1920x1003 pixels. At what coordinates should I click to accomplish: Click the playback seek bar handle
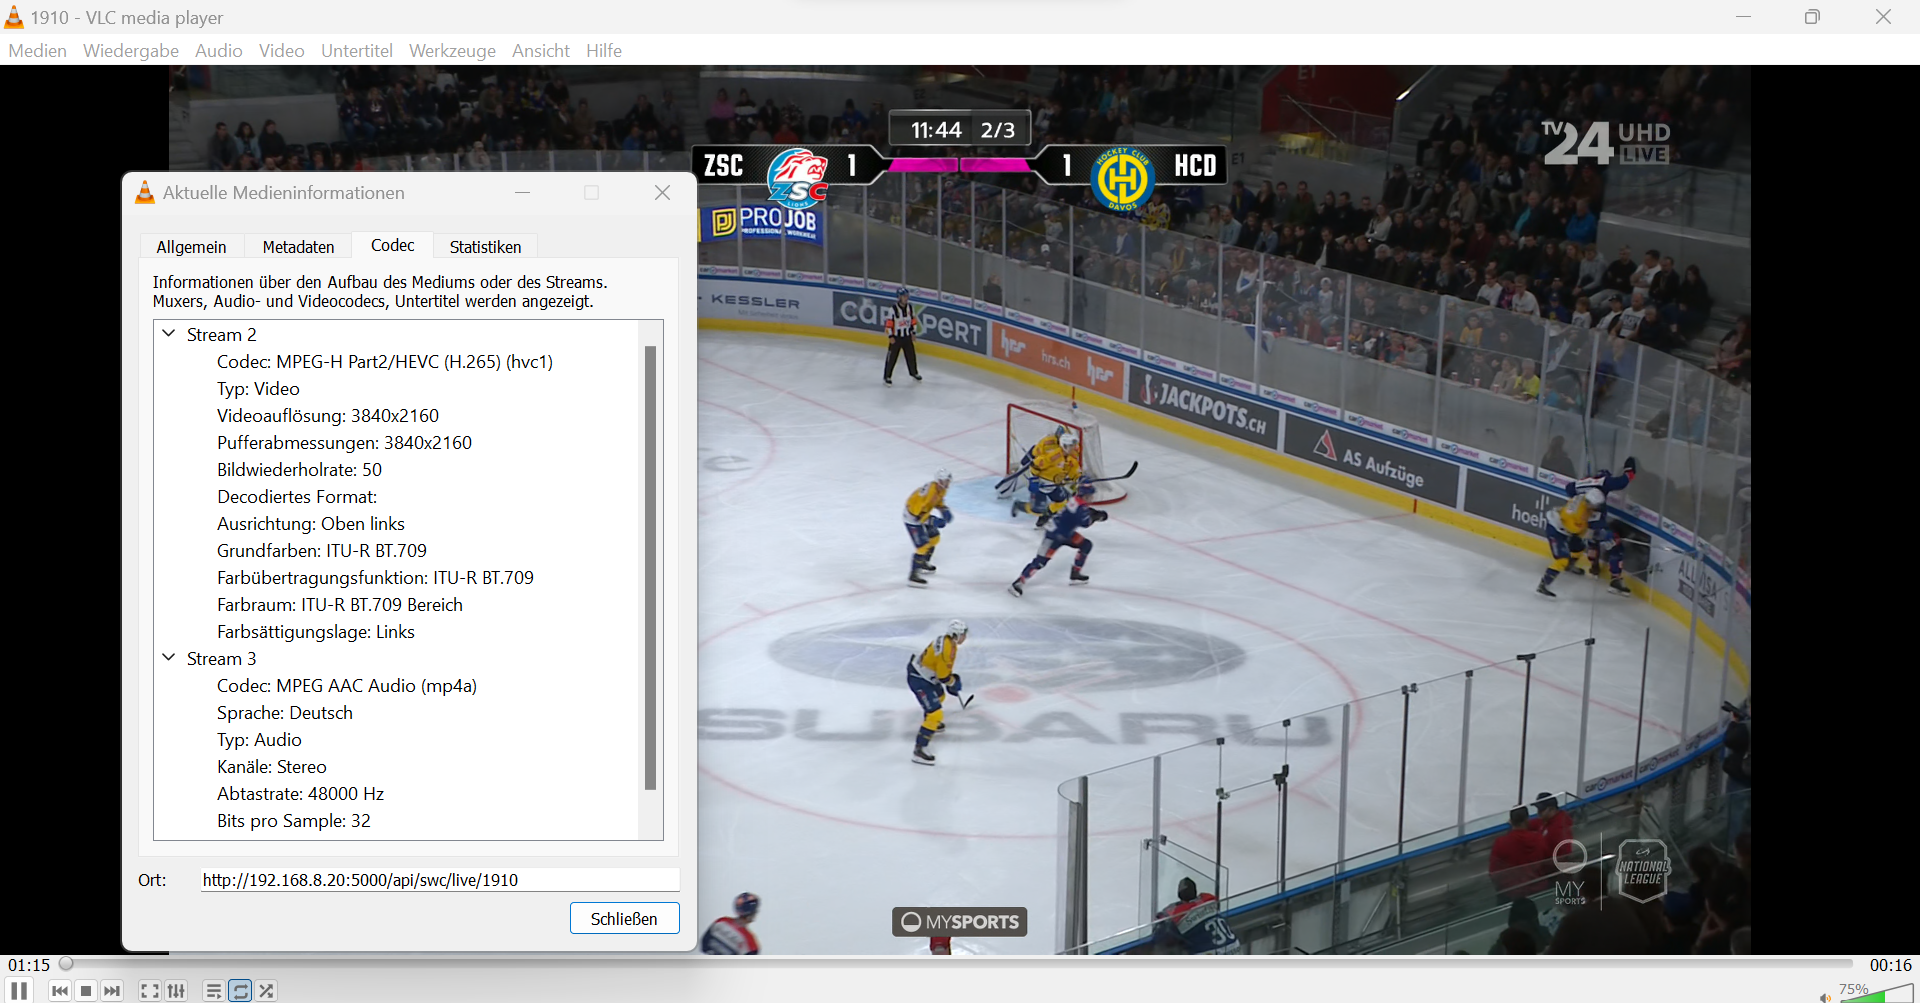coord(66,964)
